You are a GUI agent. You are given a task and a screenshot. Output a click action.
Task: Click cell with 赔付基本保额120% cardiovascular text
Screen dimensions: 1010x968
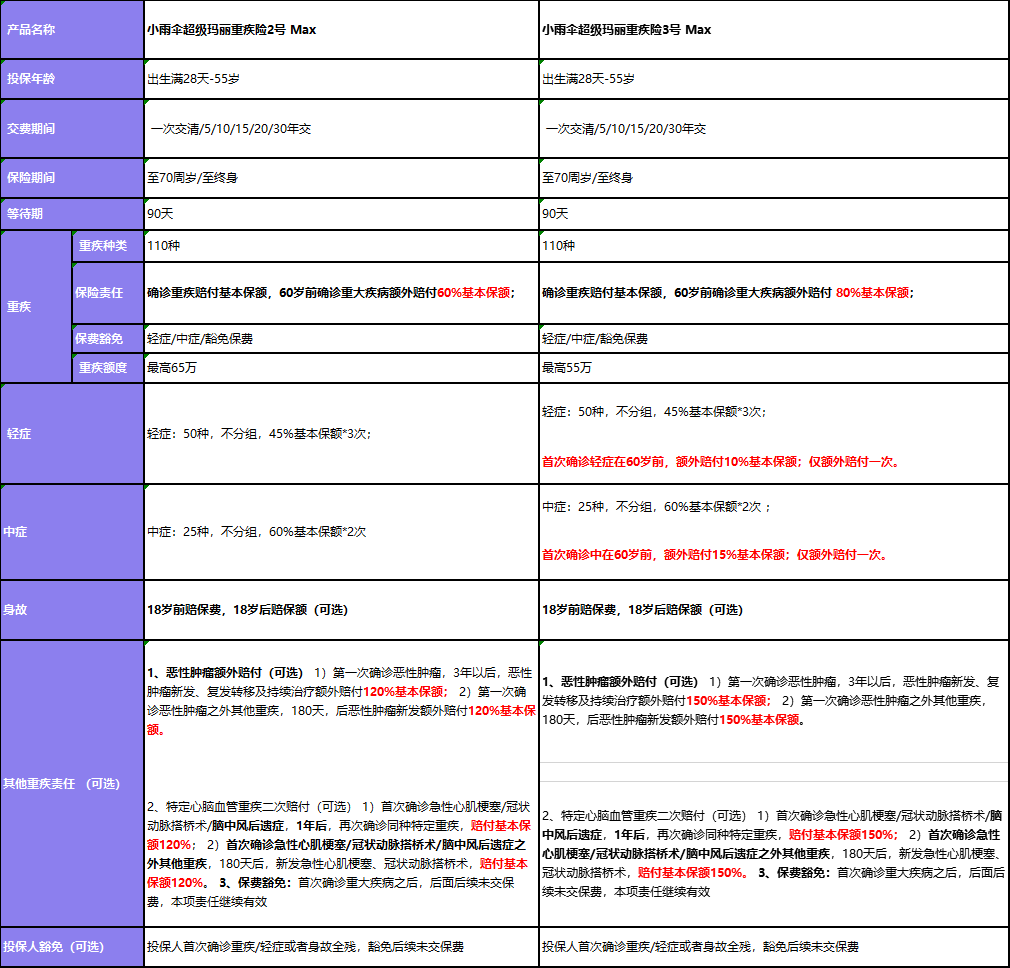pos(341,853)
